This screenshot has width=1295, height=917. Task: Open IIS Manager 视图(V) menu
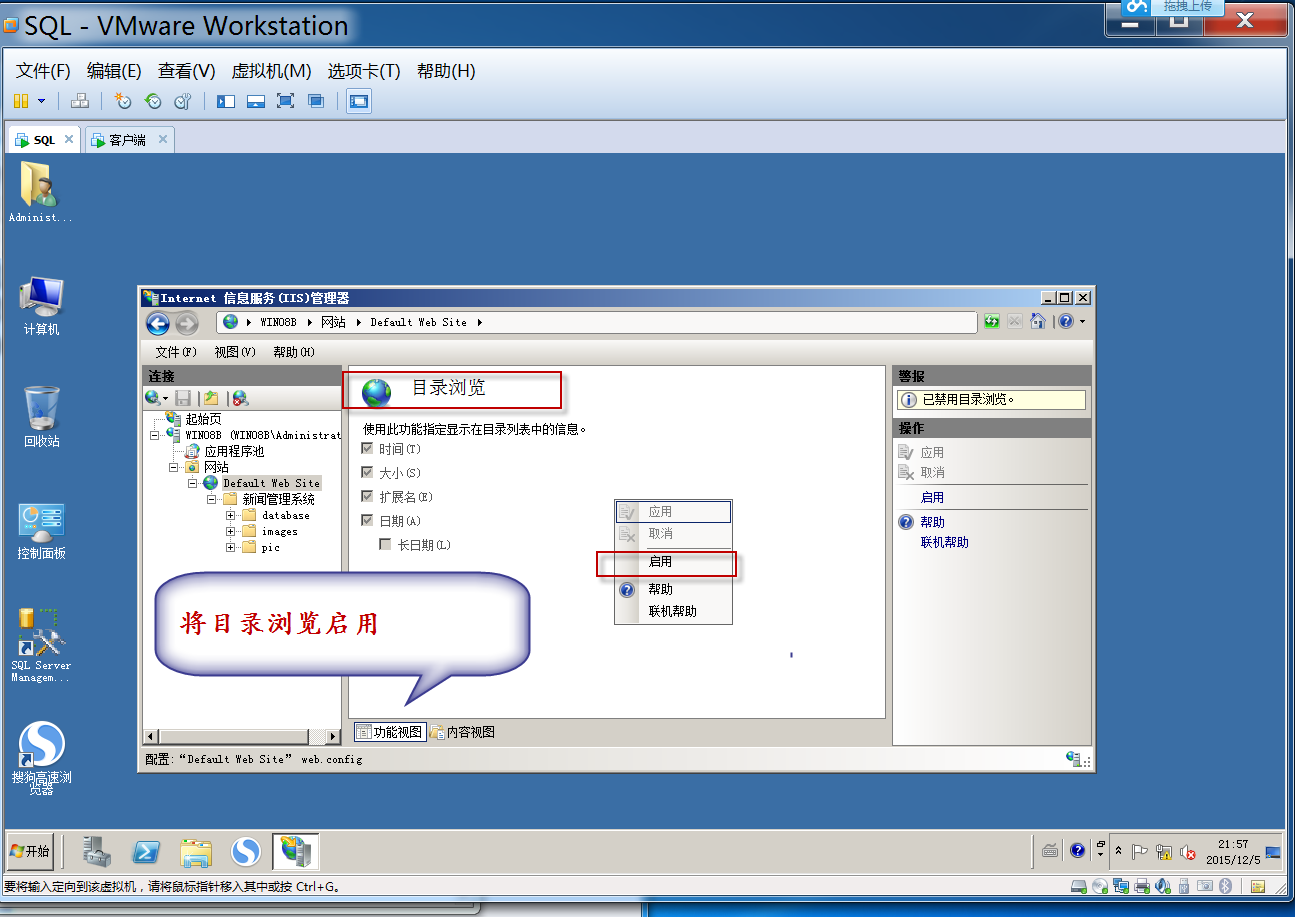[x=235, y=352]
